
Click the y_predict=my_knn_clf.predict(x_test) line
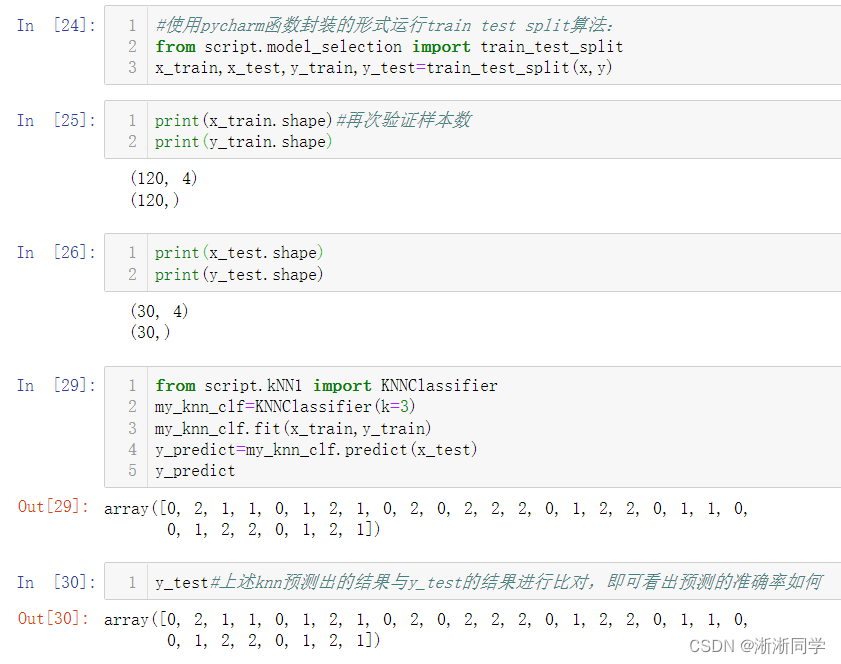[x=316, y=449]
